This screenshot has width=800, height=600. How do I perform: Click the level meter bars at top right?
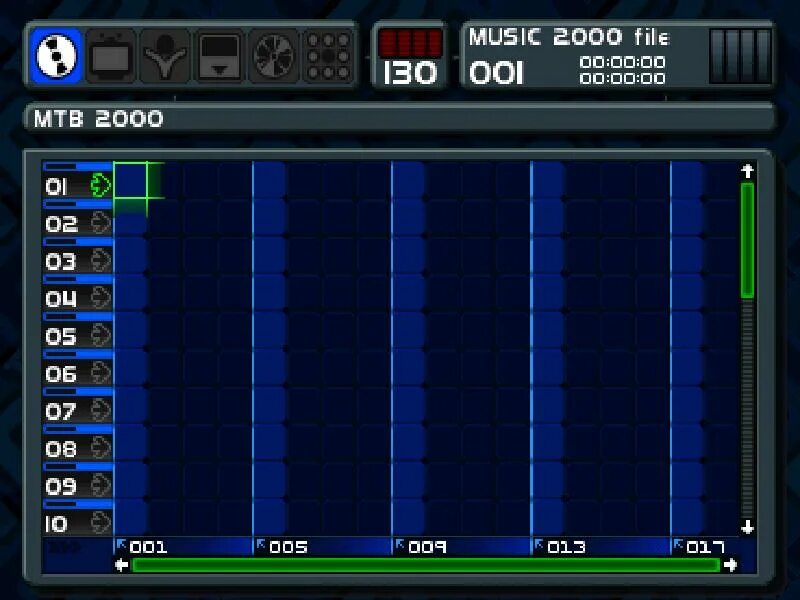point(740,56)
